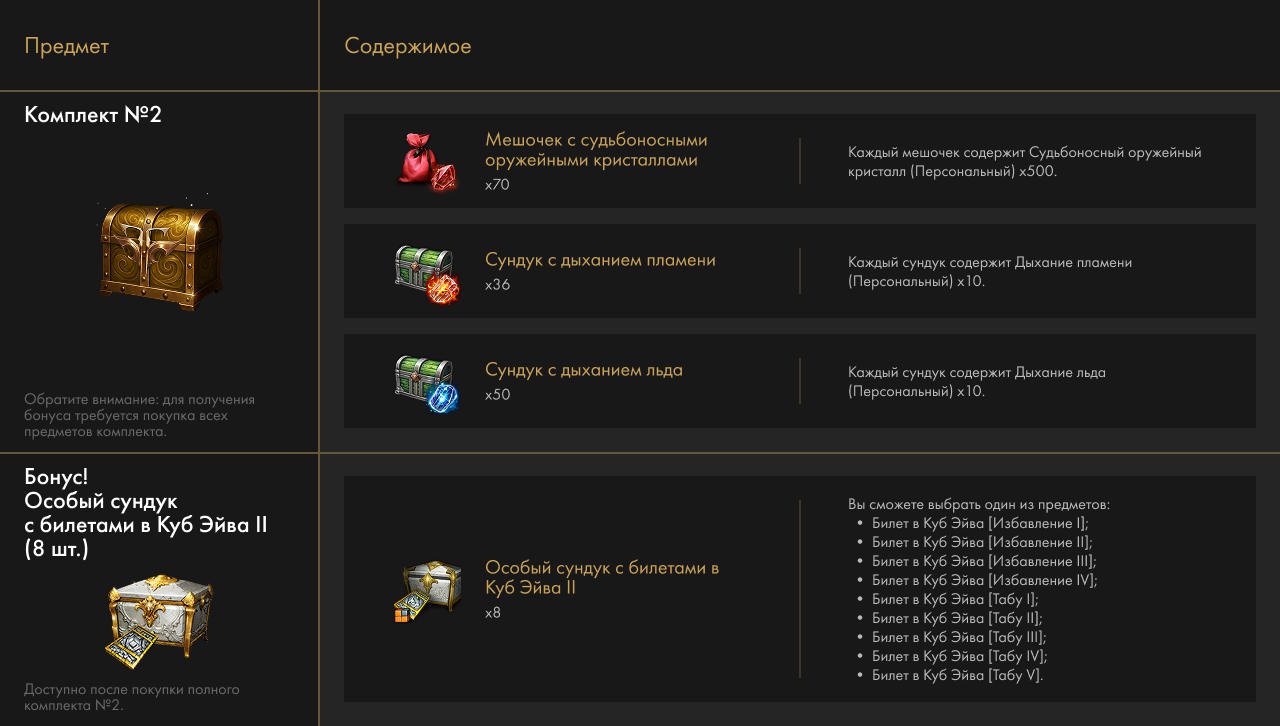1280x726 pixels.
Task: Click the Сундук с дыханием пламени title
Action: pos(600,260)
